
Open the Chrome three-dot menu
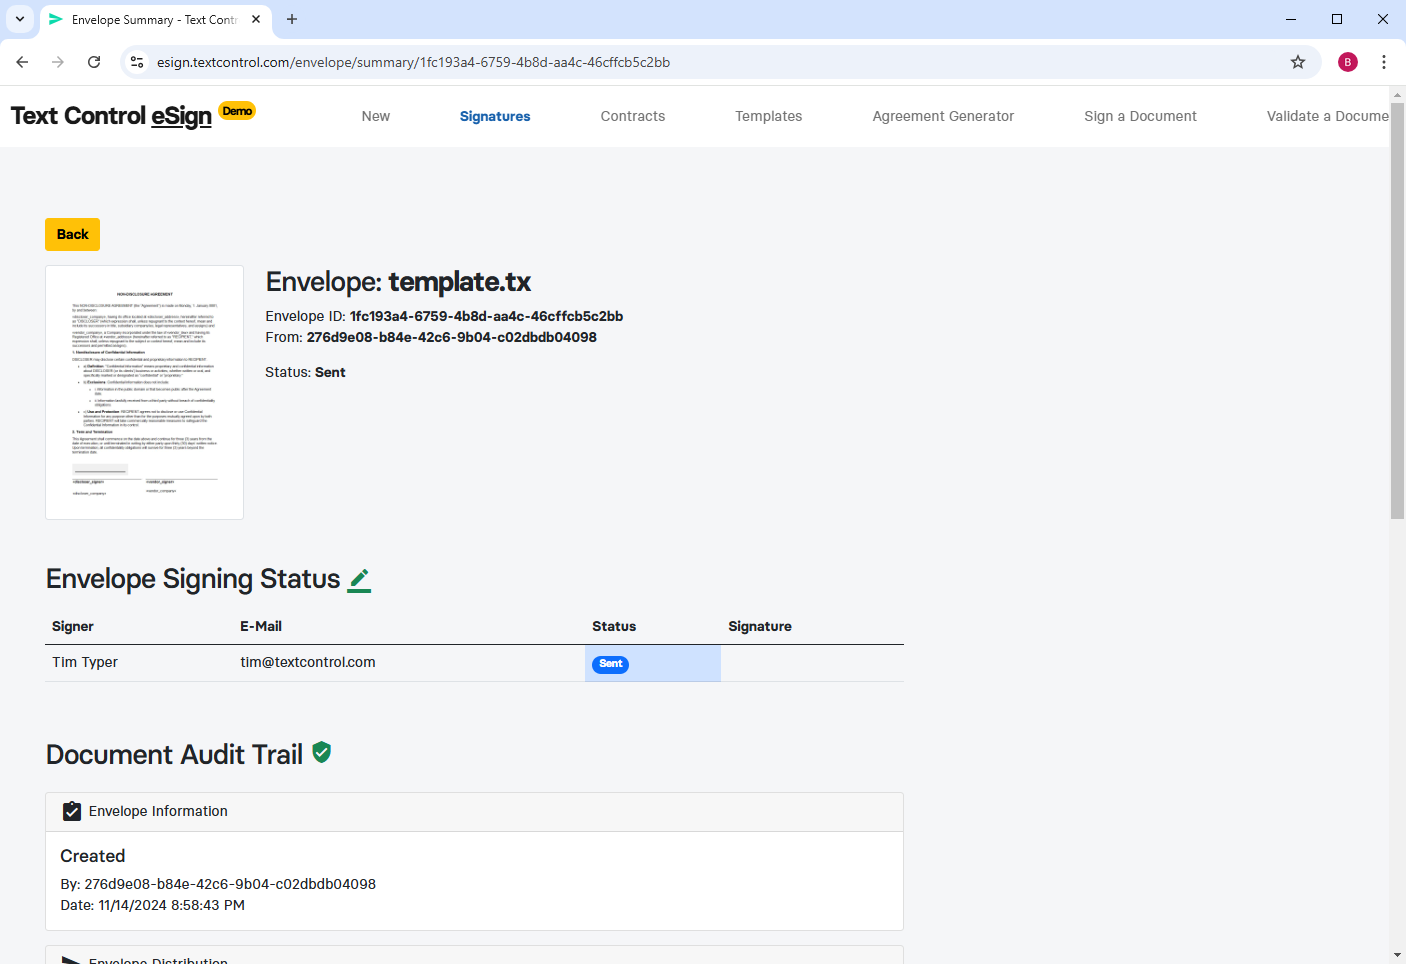pyautogui.click(x=1384, y=62)
